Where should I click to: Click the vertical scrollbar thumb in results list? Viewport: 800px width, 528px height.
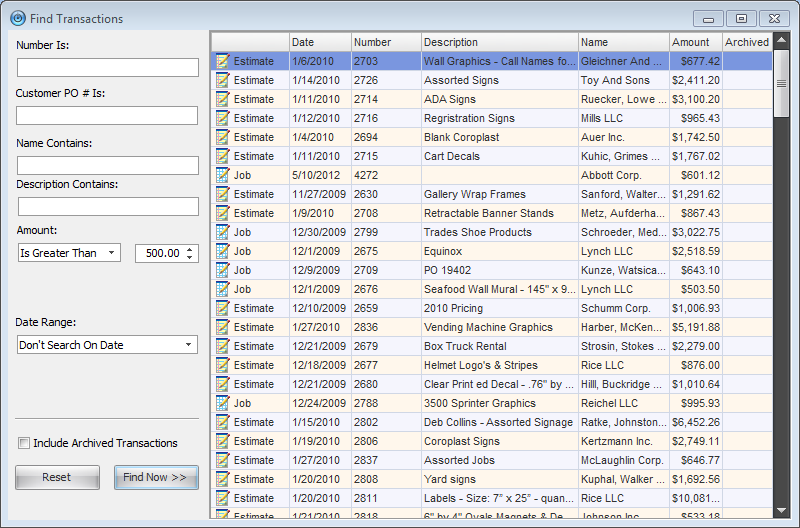(x=782, y=70)
